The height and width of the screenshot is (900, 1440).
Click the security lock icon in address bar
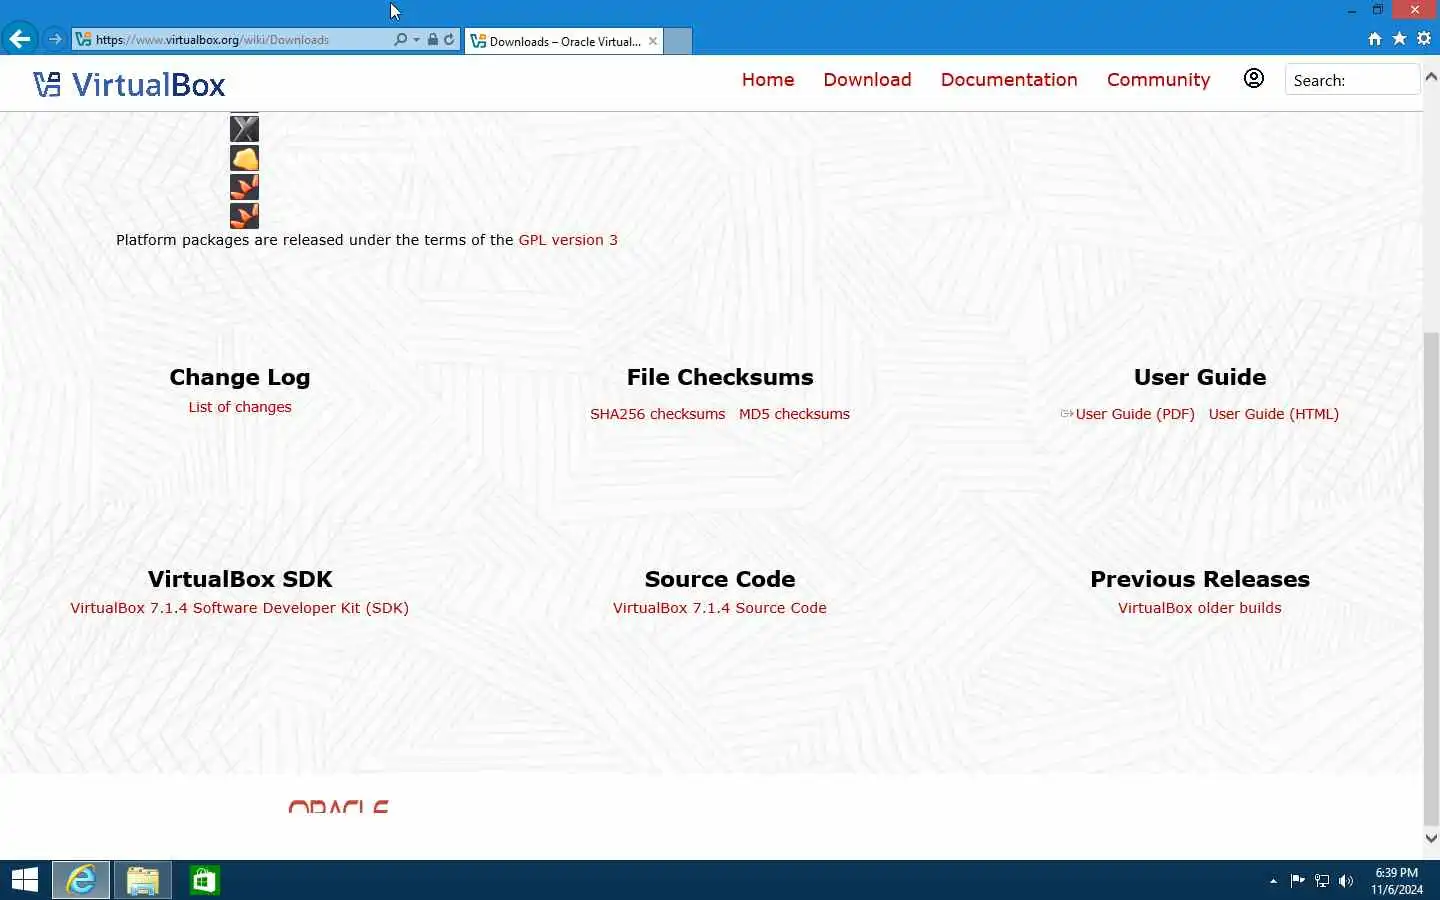pos(433,40)
